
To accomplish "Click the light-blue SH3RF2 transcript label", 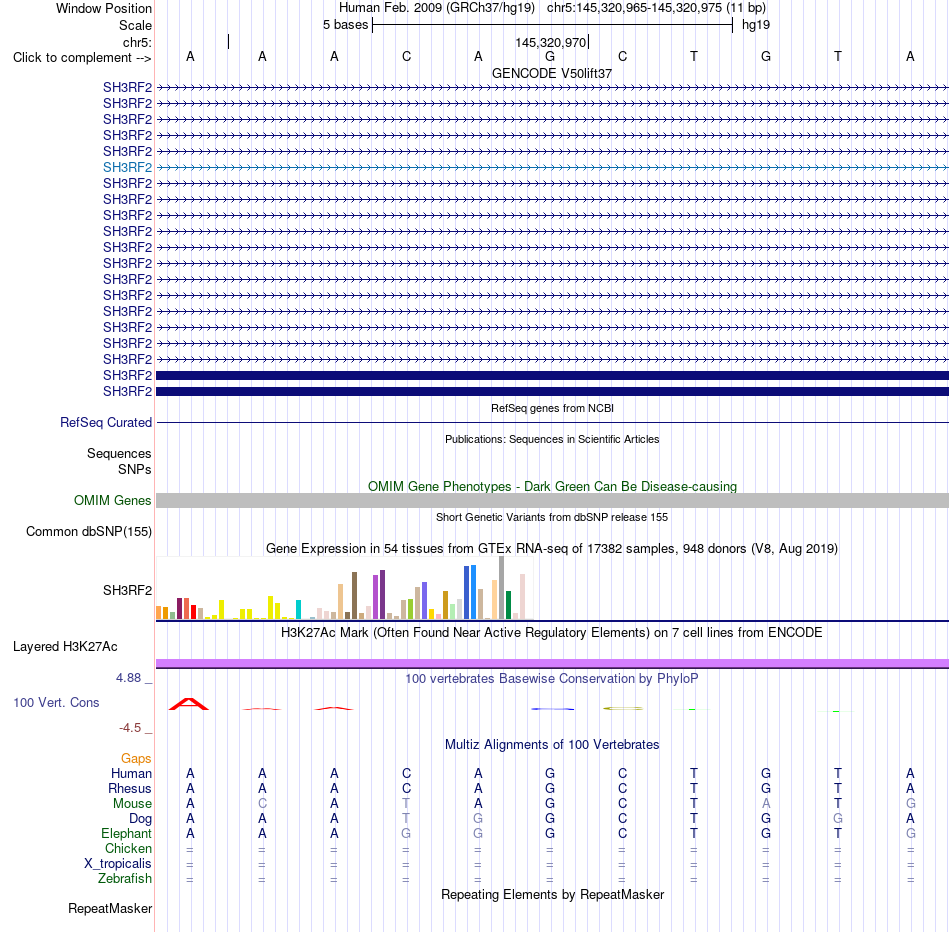I will tap(127, 167).
